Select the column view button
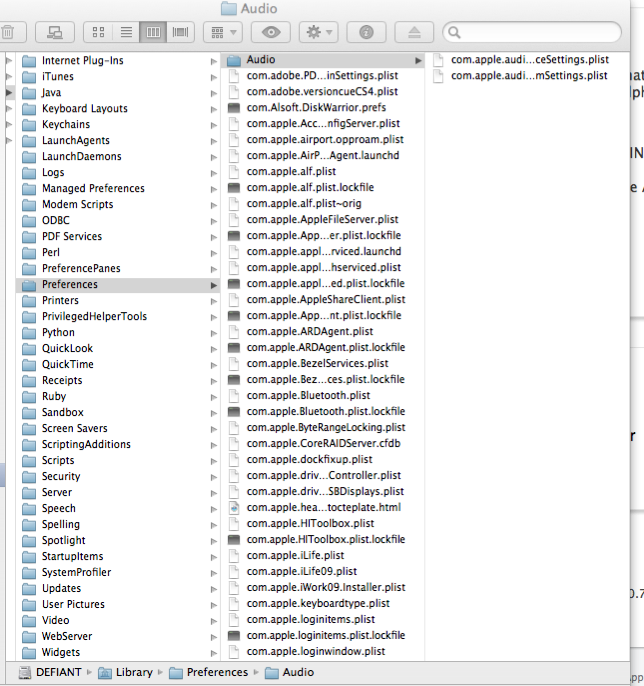This screenshot has width=644, height=686. (x=153, y=32)
